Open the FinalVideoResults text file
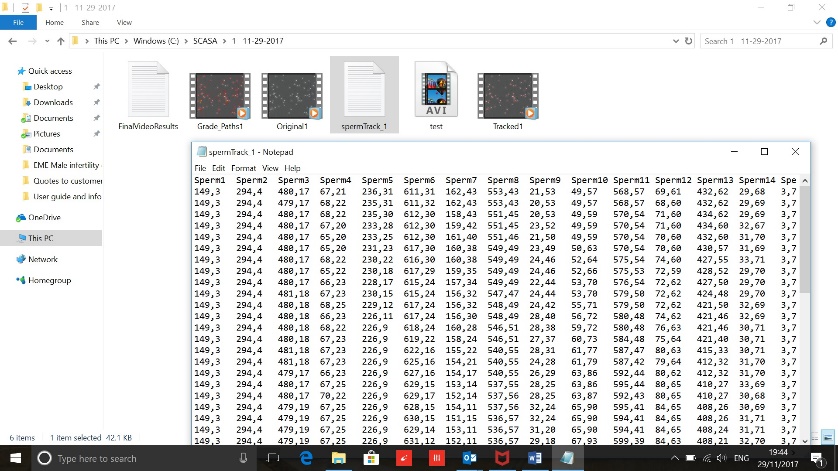838x471 pixels. click(148, 96)
